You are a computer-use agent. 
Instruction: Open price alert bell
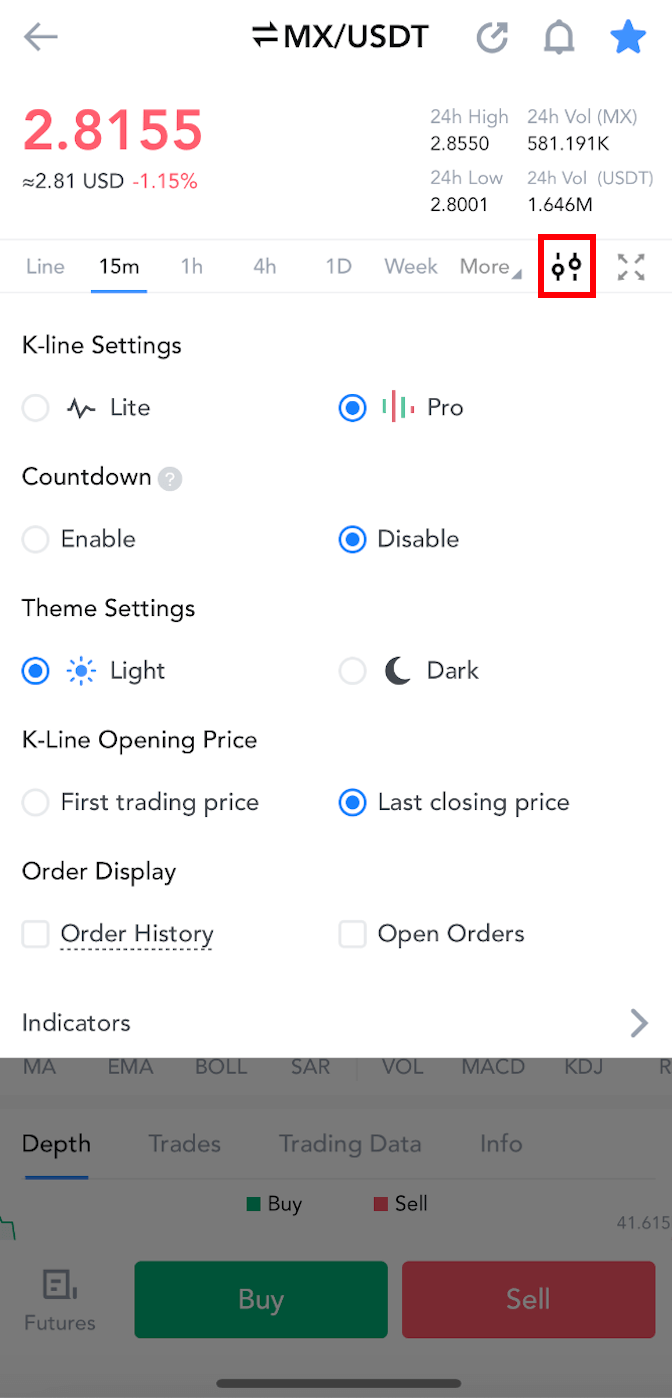click(x=559, y=38)
